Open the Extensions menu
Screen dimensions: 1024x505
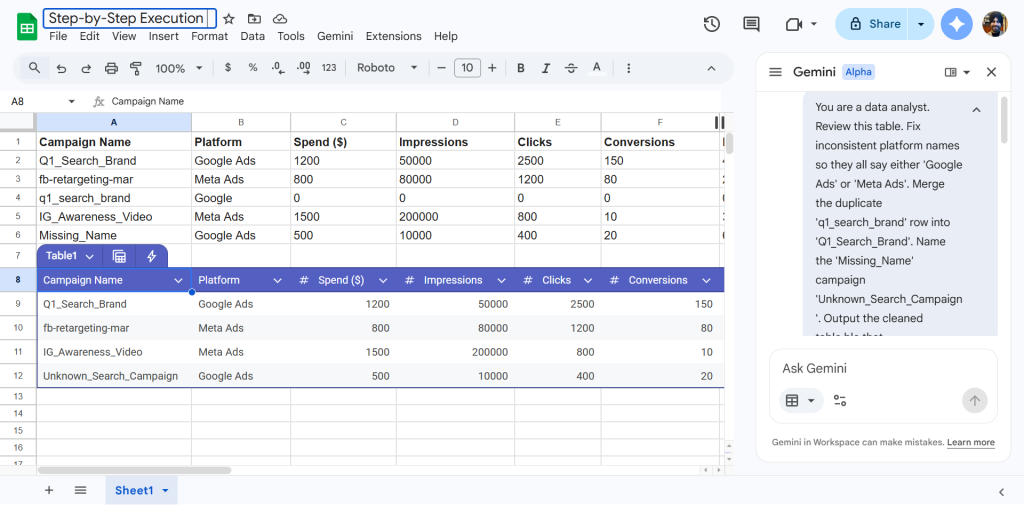pos(393,36)
